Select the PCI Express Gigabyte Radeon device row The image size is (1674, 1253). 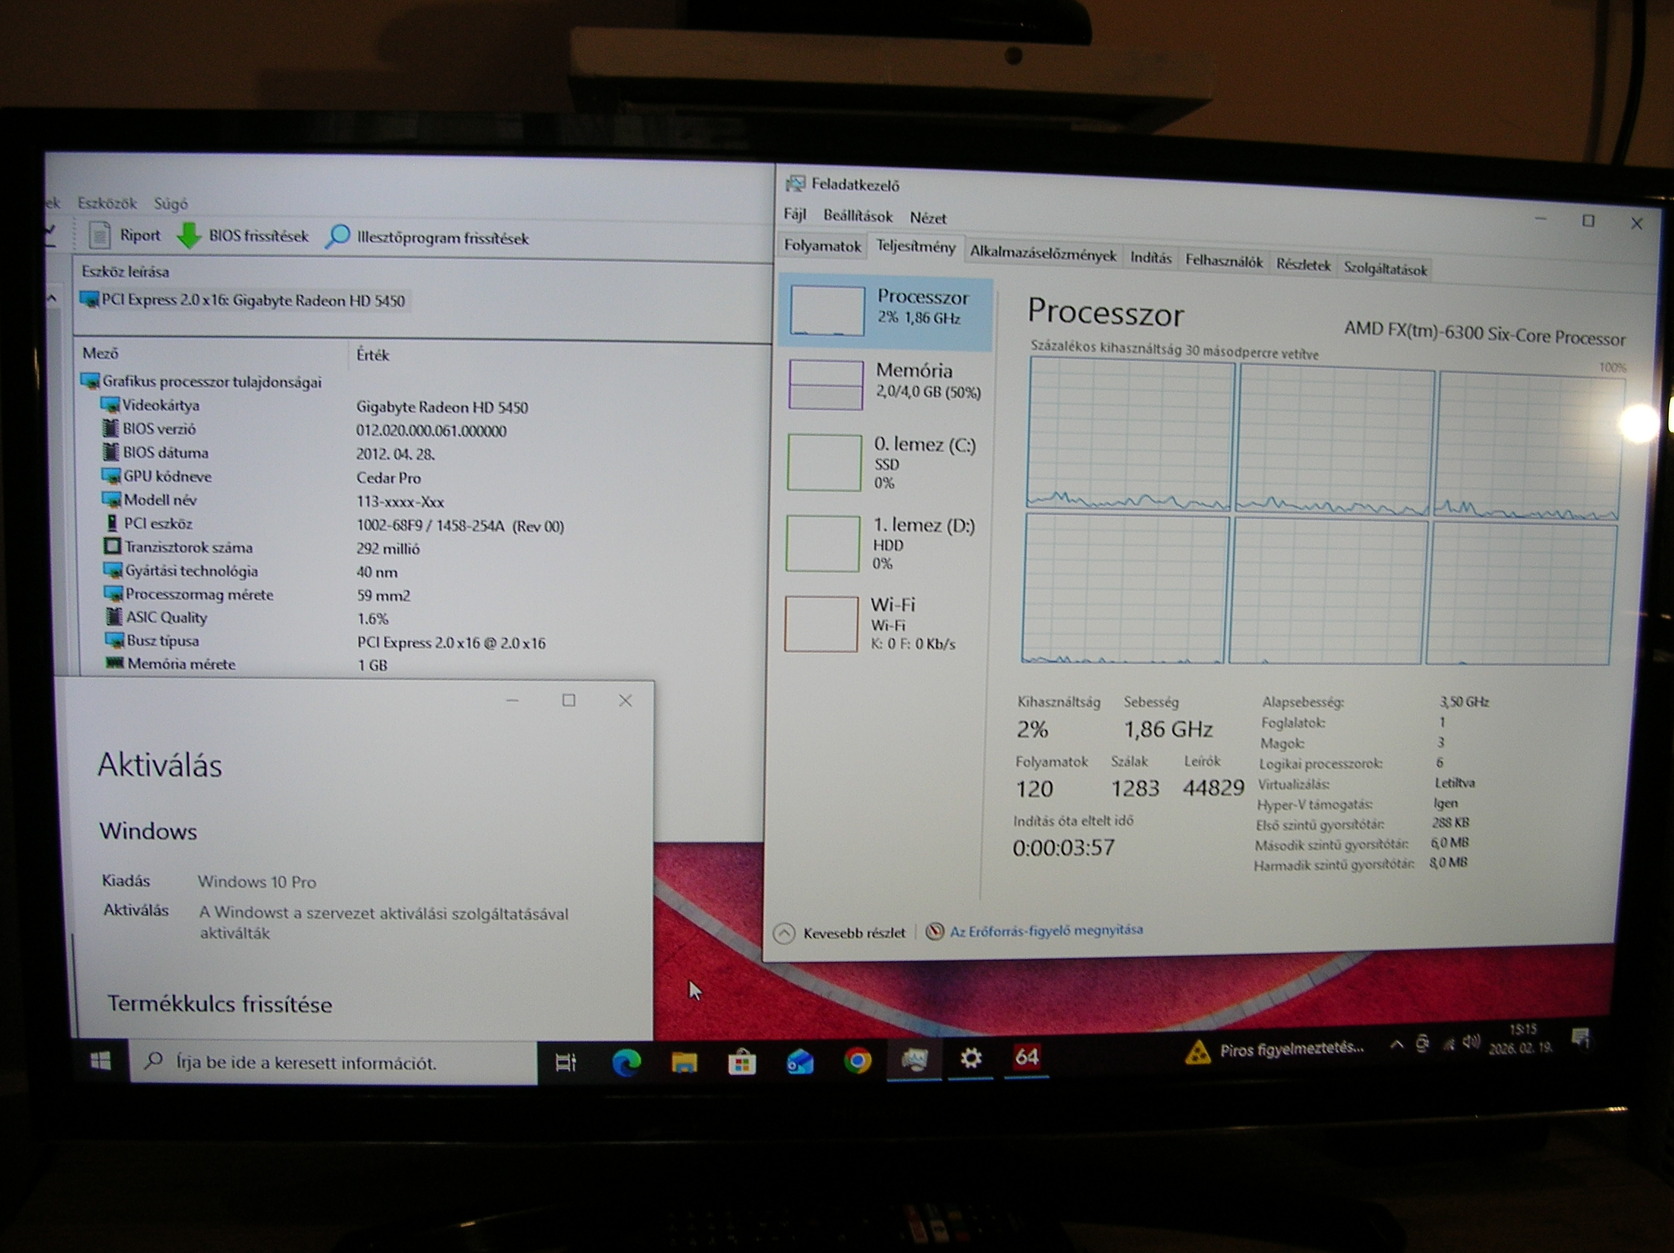coord(243,300)
